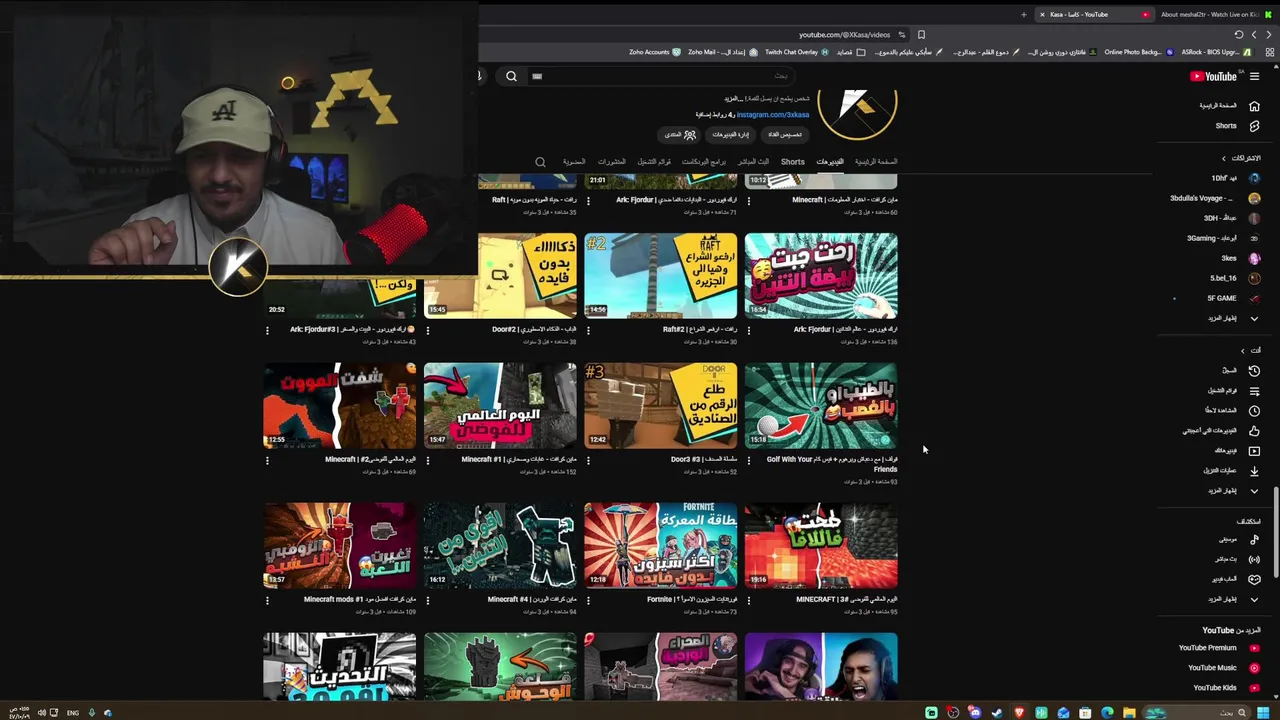Search within channel using tab-row magnifier

(x=540, y=162)
